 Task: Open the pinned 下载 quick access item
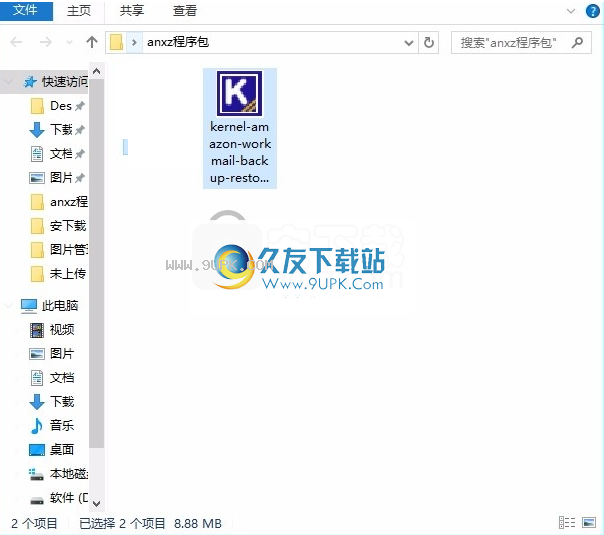click(x=61, y=129)
